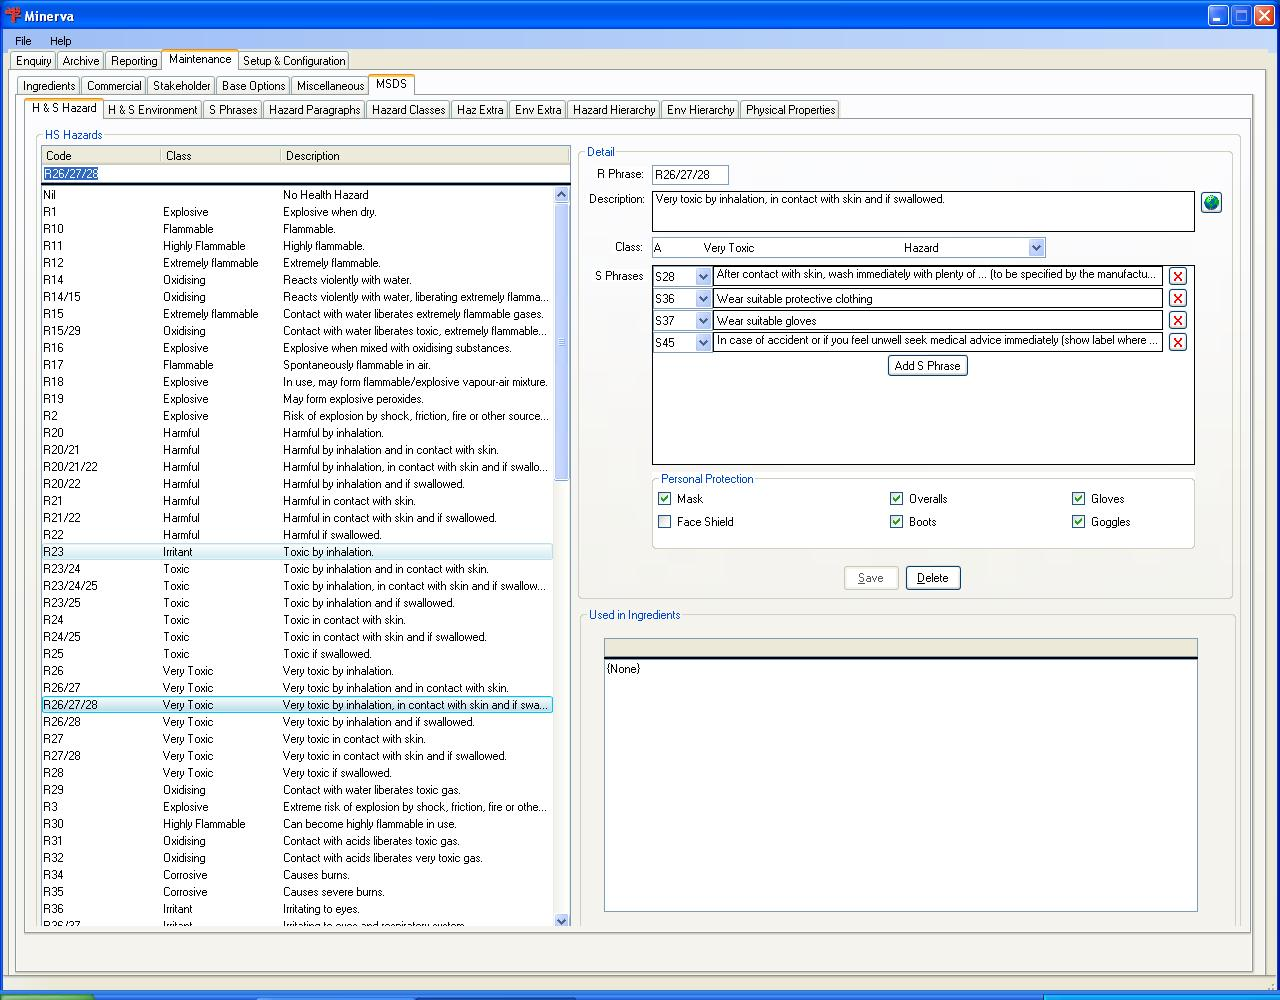The height and width of the screenshot is (1000, 1280).
Task: Sort the list by Description column header
Action: (x=425, y=156)
